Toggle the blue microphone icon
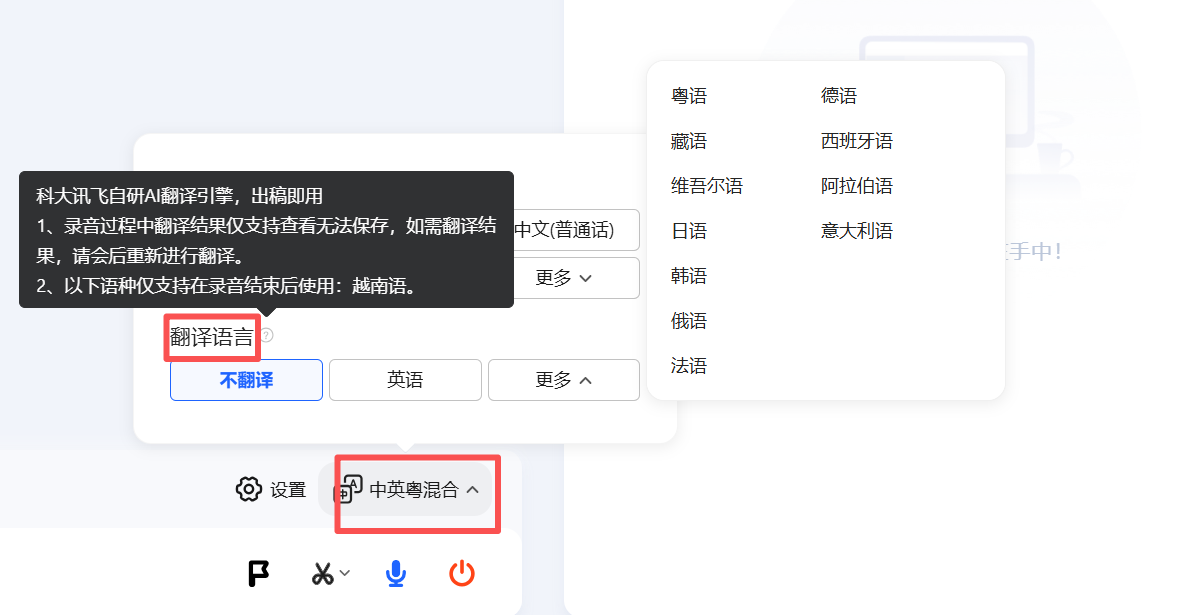 coord(396,573)
